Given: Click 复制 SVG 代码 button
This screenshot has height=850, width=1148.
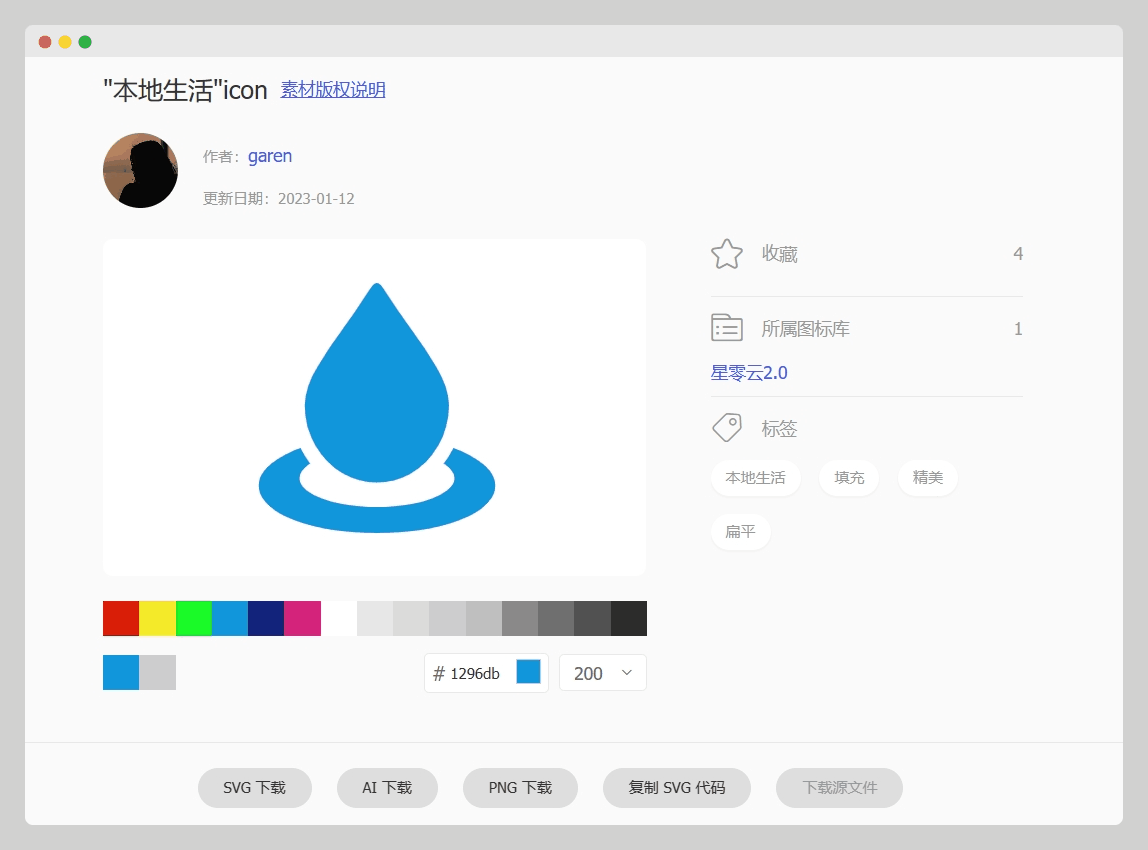Looking at the screenshot, I should pos(677,788).
